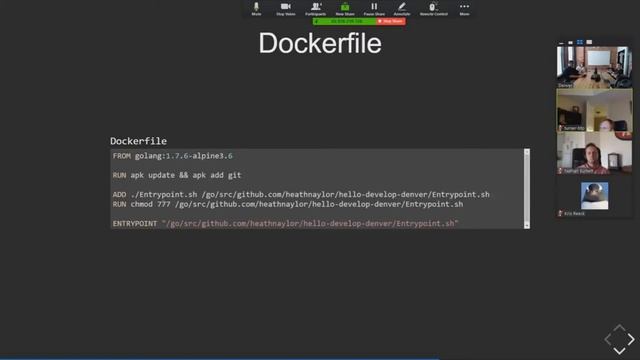
Task: Click the ENTRYPOINT code line
Action: pos(286,224)
